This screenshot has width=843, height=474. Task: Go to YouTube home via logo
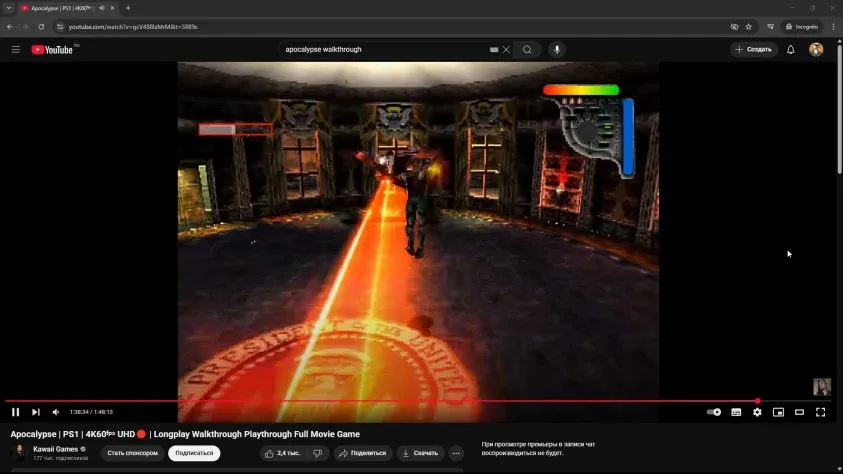pyautogui.click(x=52, y=49)
